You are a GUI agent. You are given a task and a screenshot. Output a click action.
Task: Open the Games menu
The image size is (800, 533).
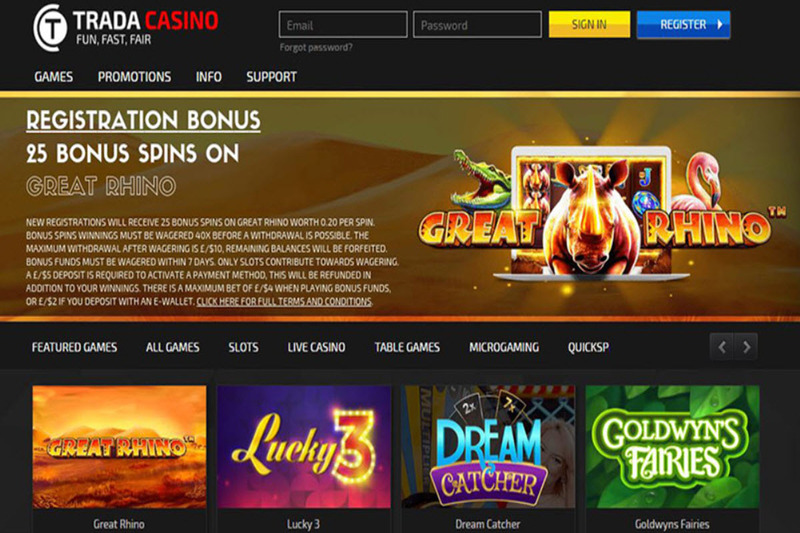(x=54, y=77)
